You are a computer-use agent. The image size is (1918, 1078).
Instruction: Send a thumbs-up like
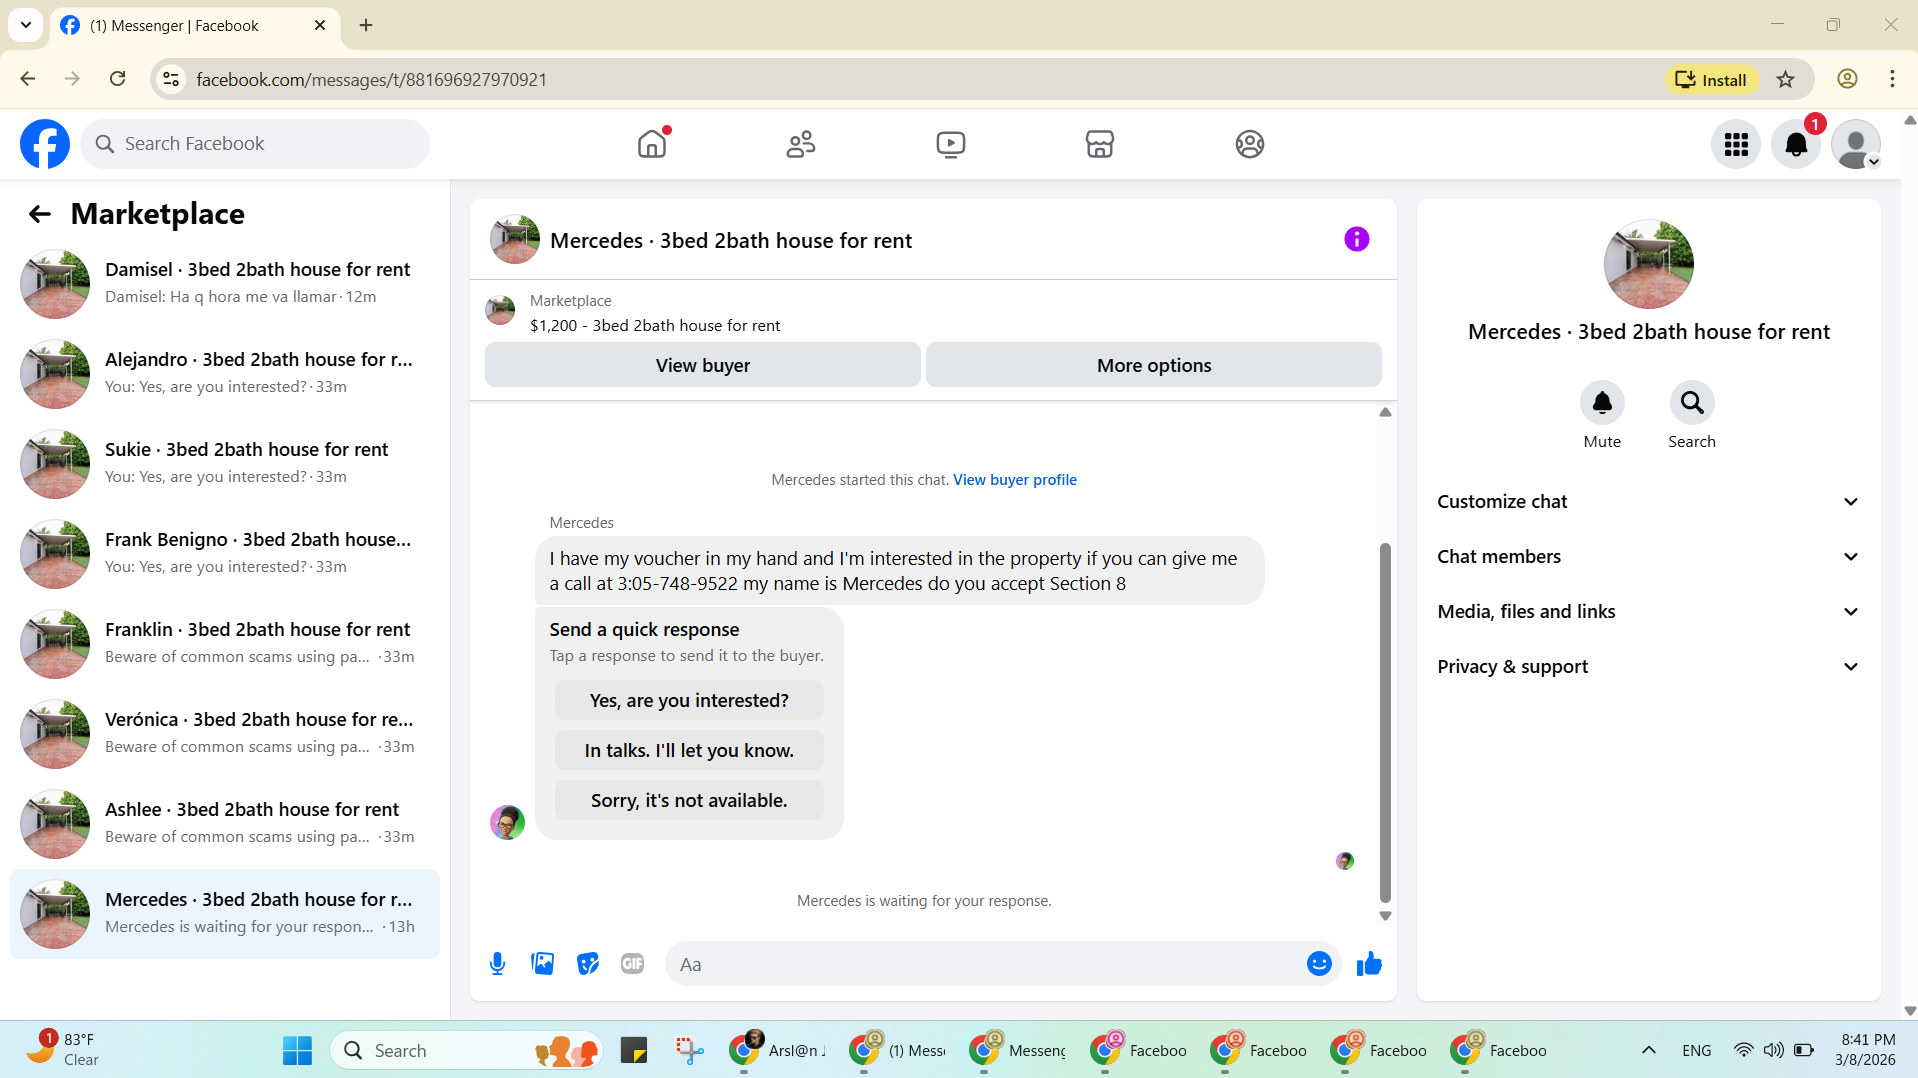pos(1369,964)
